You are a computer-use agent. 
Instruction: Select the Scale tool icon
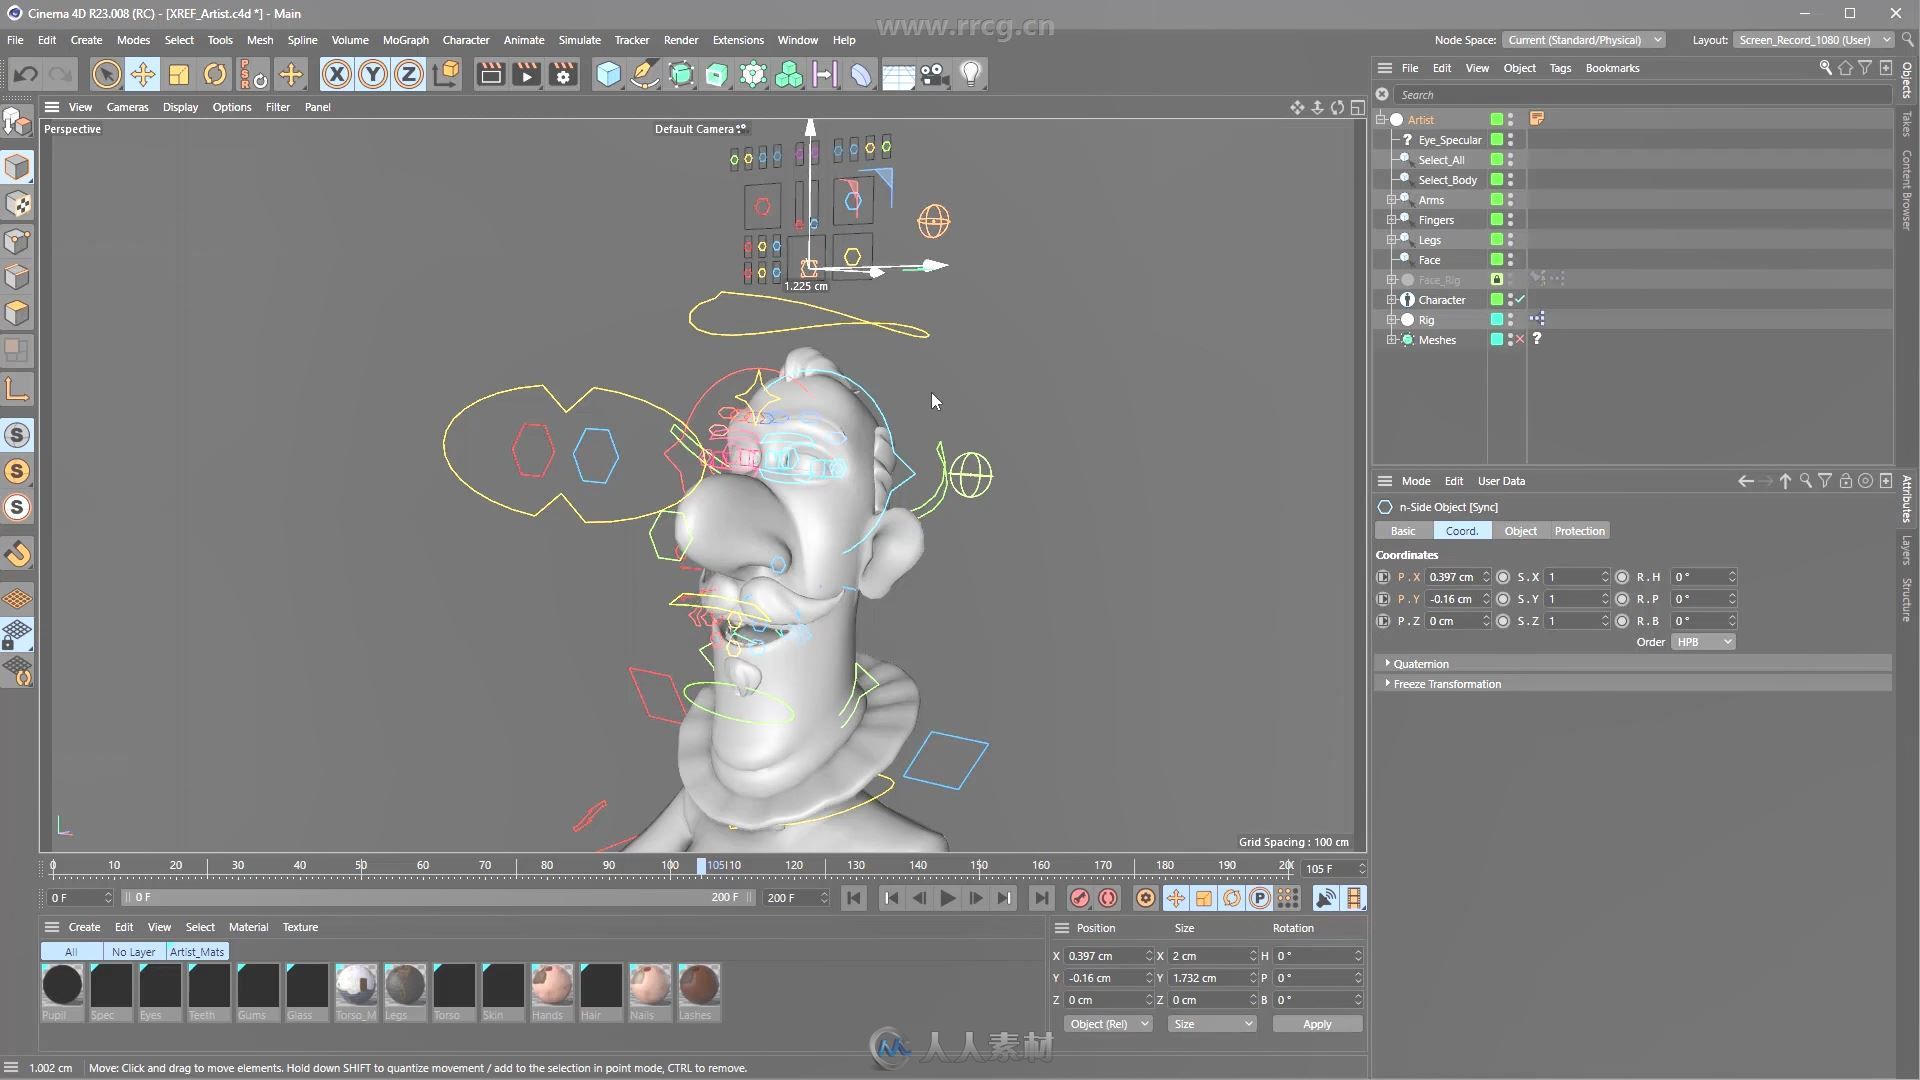(x=178, y=74)
